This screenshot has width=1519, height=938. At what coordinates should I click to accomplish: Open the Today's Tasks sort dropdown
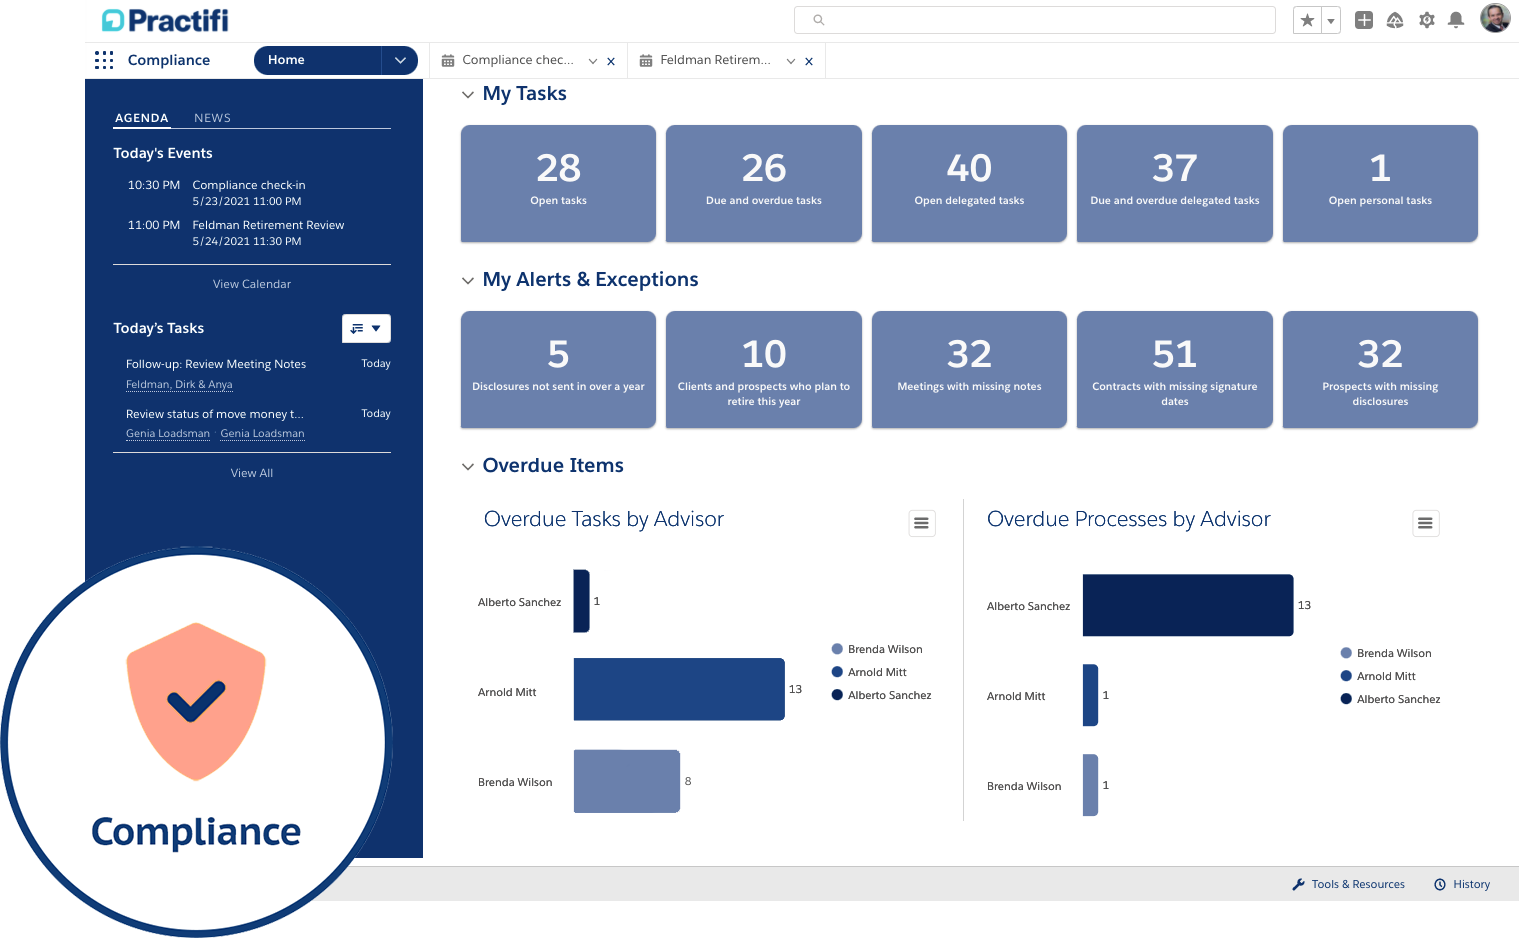pos(366,328)
